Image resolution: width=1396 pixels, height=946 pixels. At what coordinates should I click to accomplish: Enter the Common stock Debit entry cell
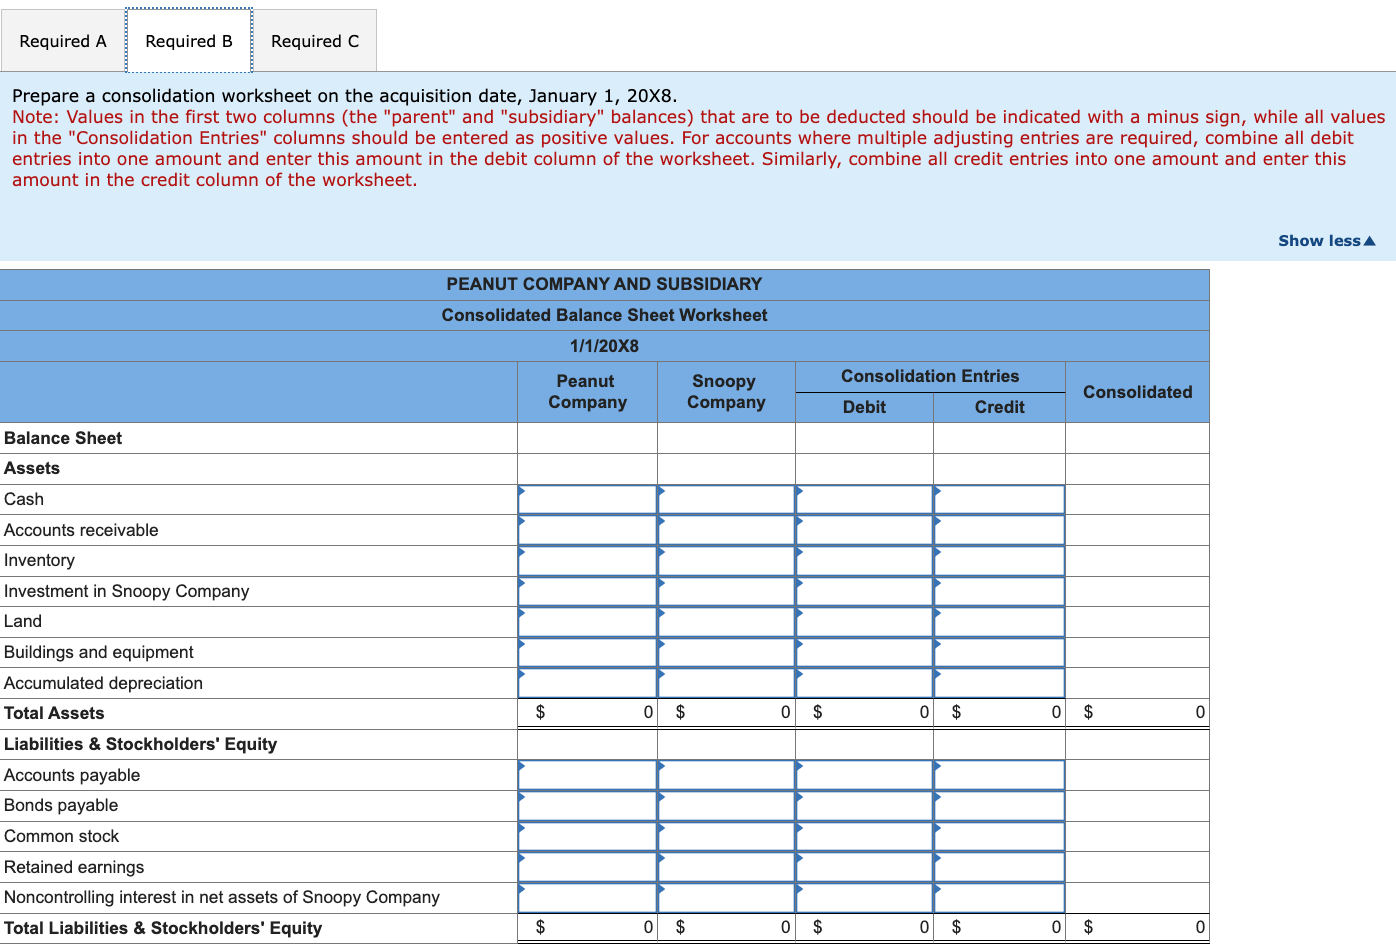click(863, 836)
